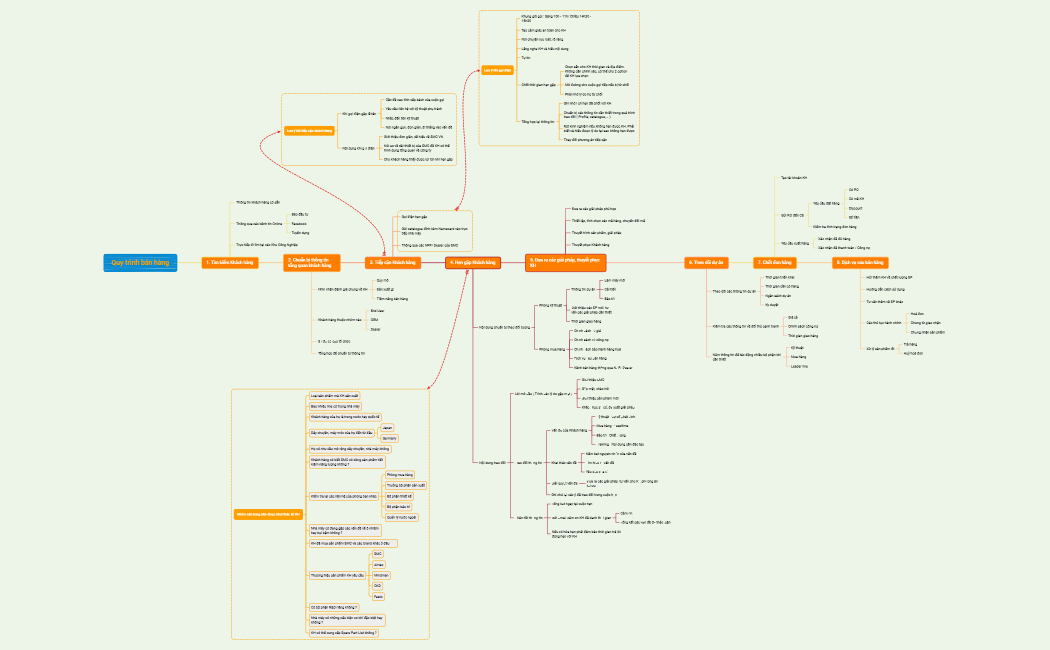Image resolution: width=1050 pixels, height=650 pixels.
Task: Select the "DUC" brand node
Action: pyautogui.click(x=376, y=553)
